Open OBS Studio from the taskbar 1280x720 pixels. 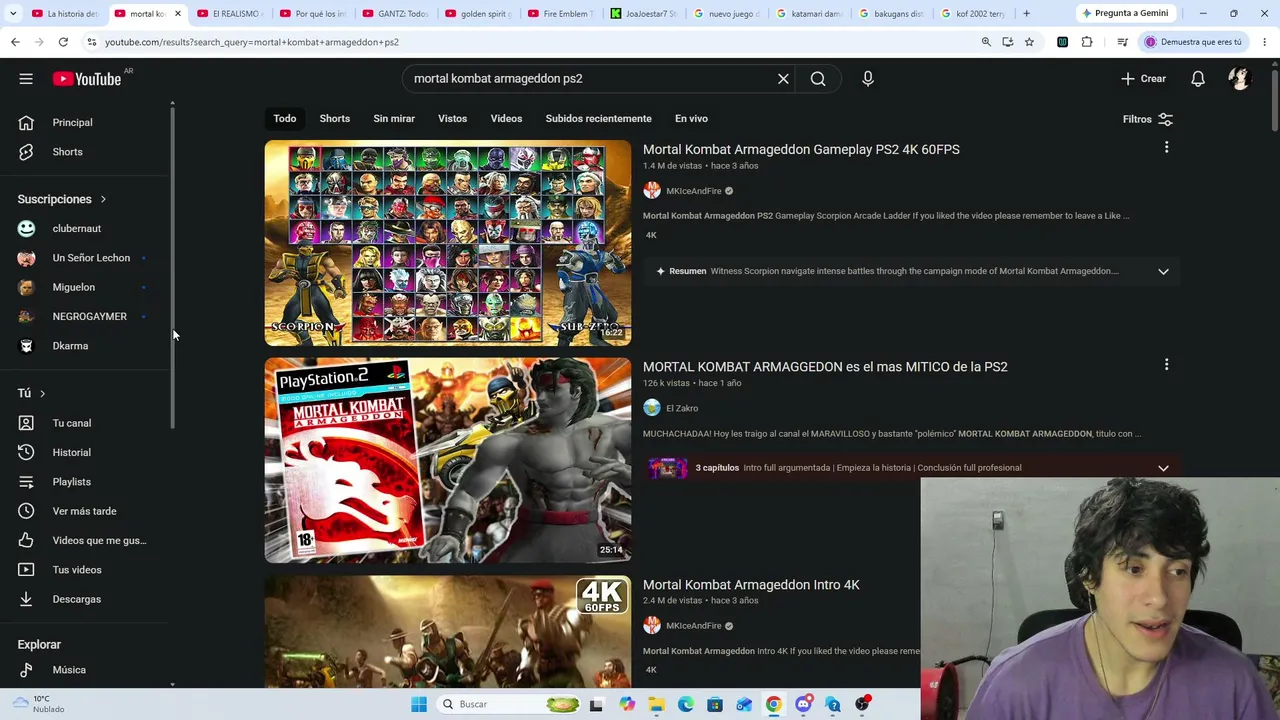pyautogui.click(x=862, y=704)
